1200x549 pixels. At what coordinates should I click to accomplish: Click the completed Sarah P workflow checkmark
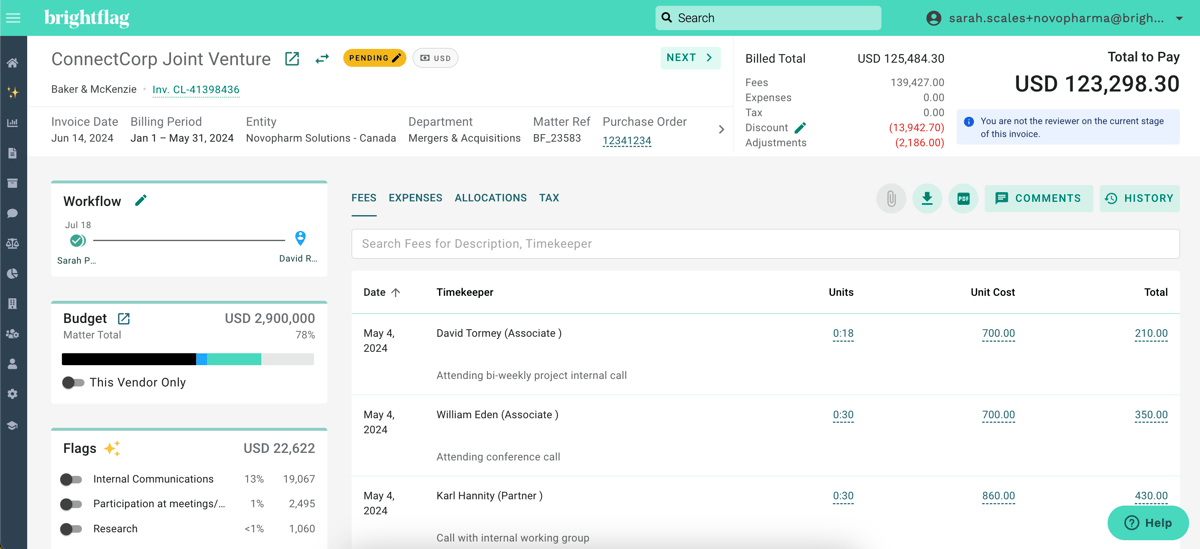click(x=77, y=241)
